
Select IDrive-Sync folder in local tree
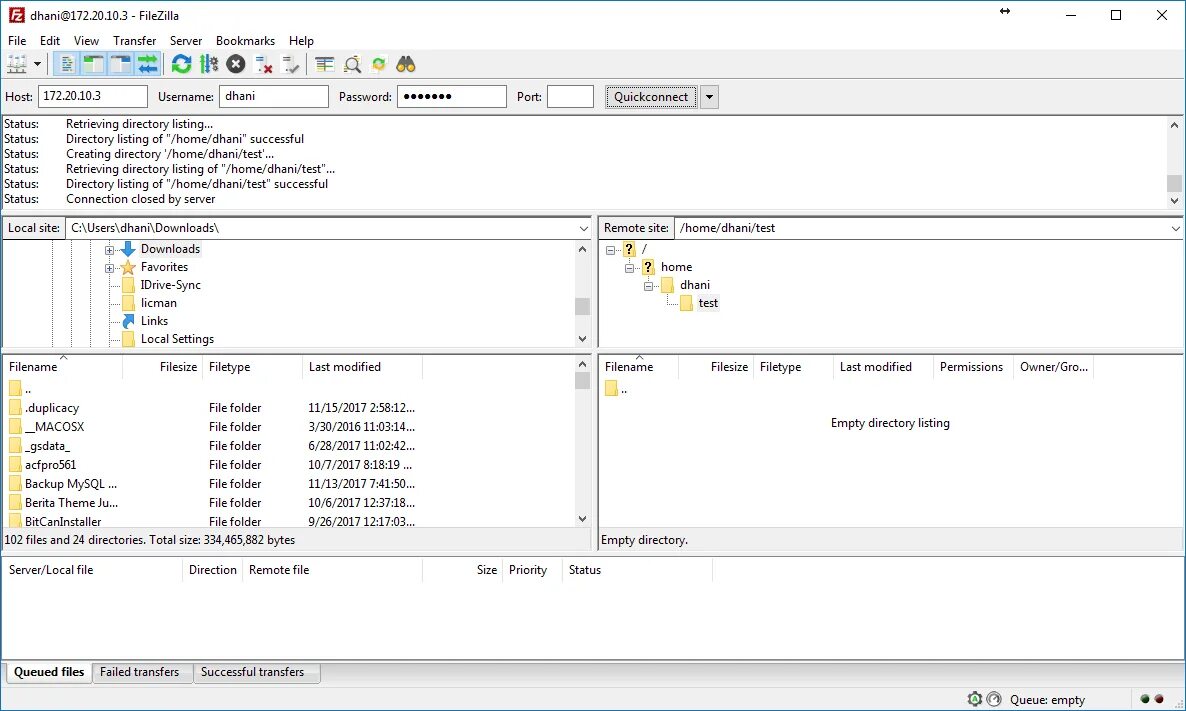point(170,285)
